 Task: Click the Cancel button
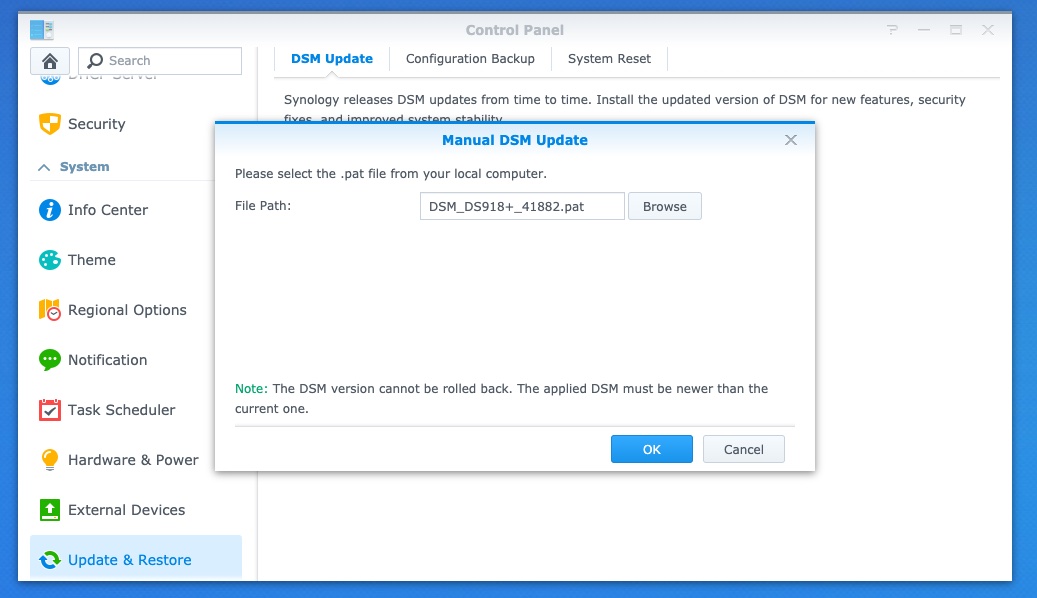743,449
